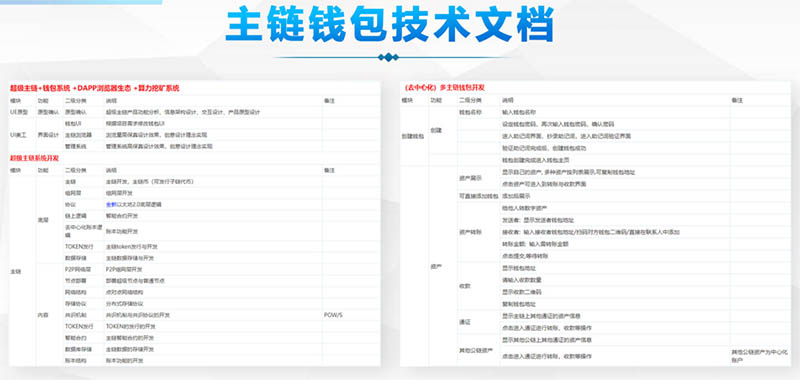Select the red heading 超级主链系统开发
The width and height of the screenshot is (800, 380).
coord(34,158)
